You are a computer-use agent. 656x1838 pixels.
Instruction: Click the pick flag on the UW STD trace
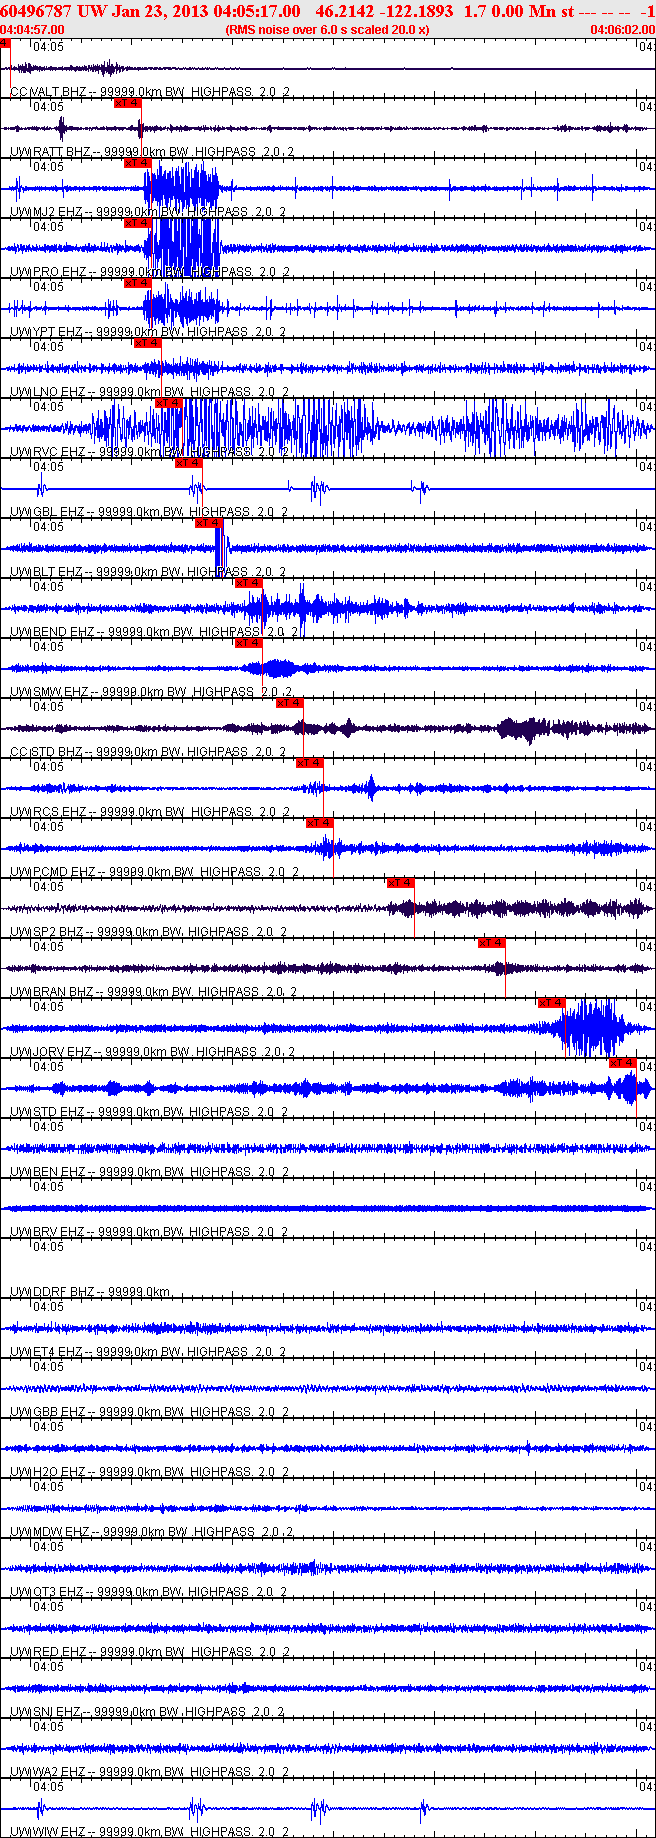pyautogui.click(x=624, y=1063)
